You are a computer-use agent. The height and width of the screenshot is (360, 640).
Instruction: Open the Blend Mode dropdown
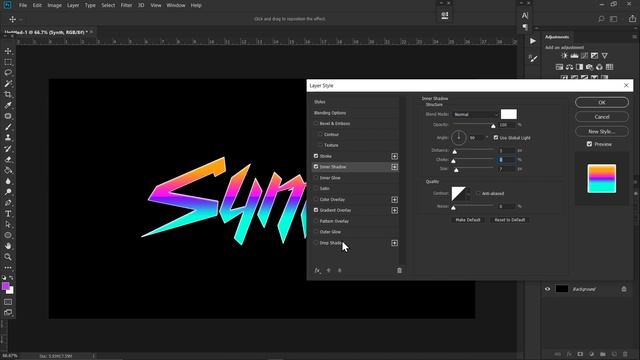476,114
